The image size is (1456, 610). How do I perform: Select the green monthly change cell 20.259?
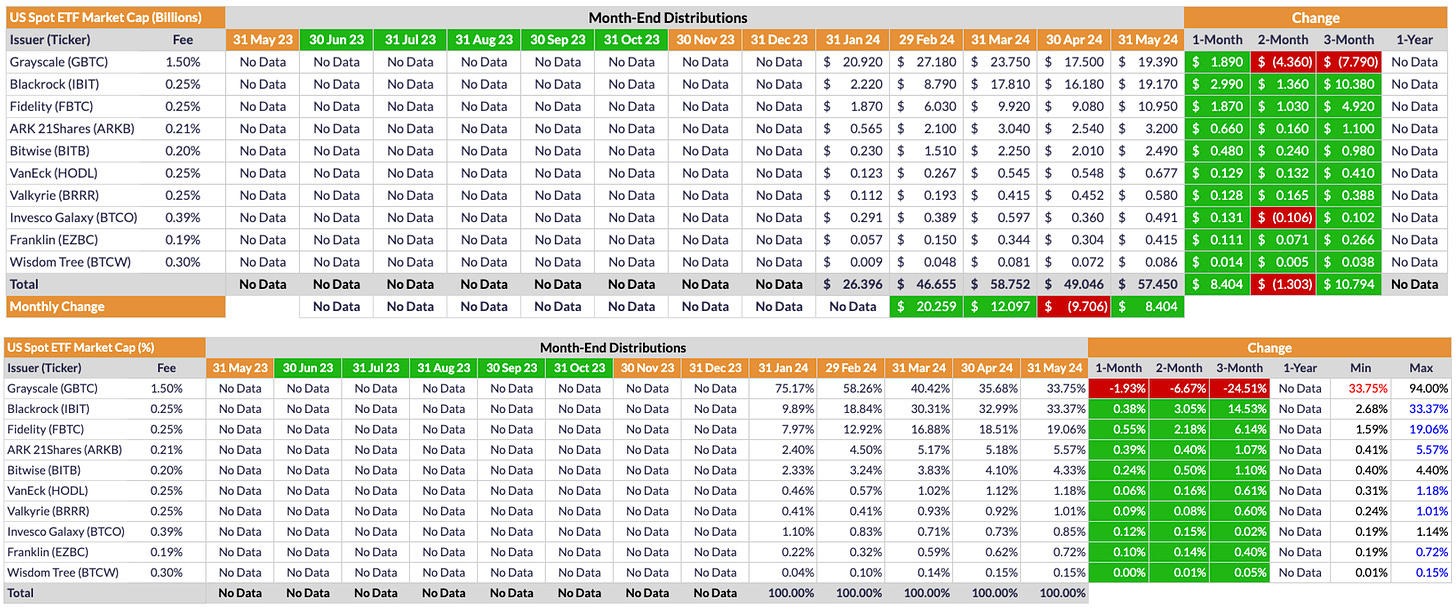pyautogui.click(x=926, y=307)
